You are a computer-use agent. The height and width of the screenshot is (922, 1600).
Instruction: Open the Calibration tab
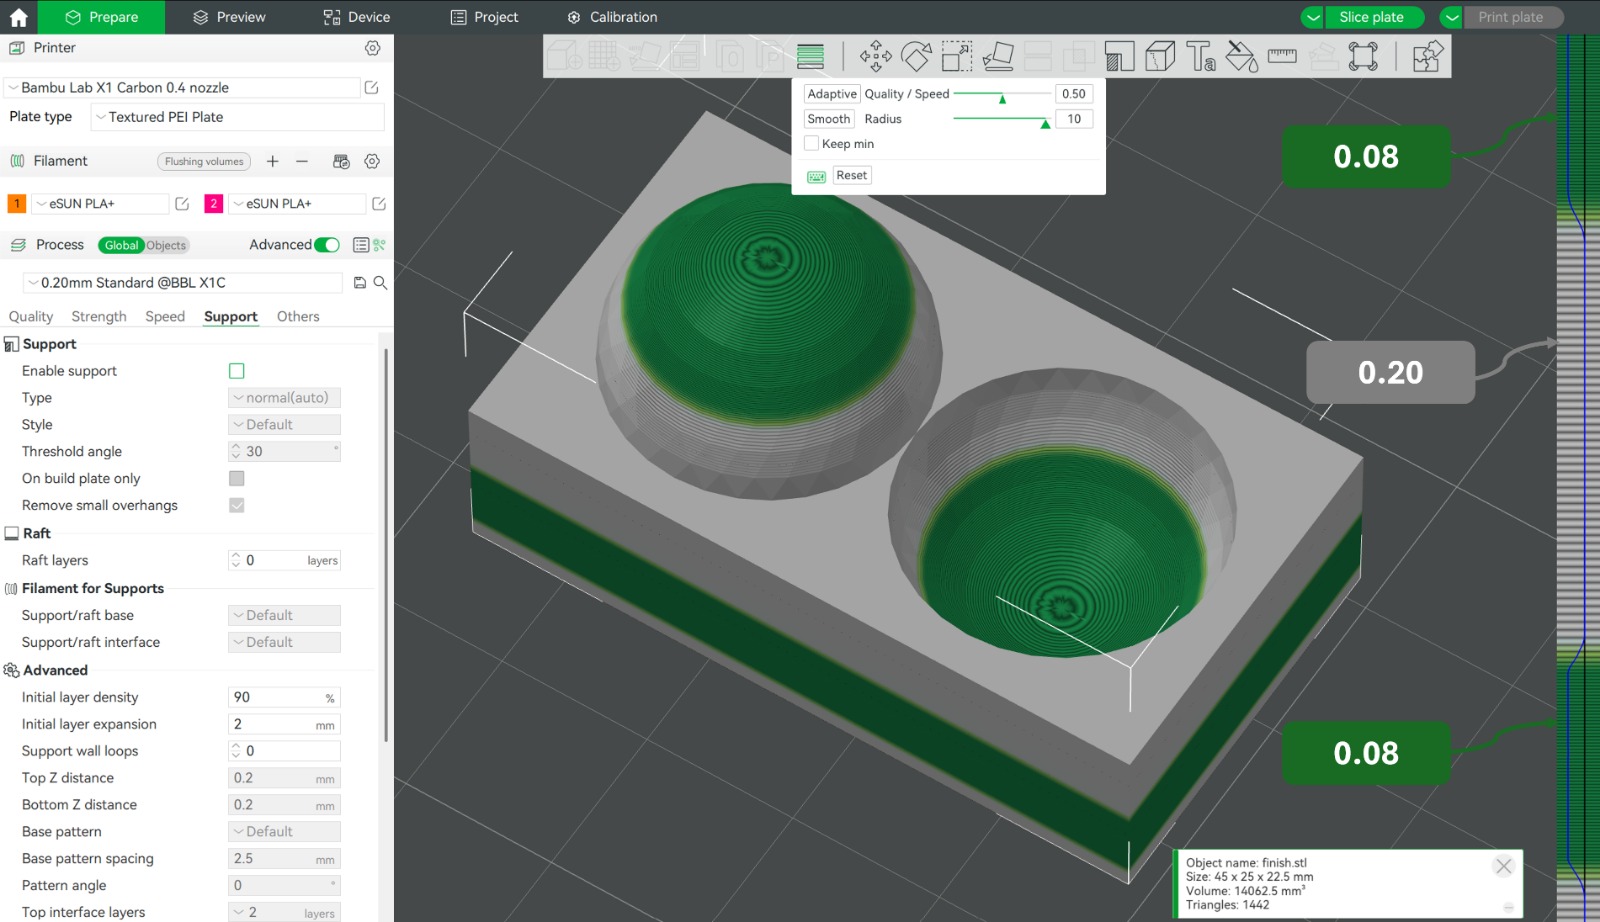[x=613, y=17]
